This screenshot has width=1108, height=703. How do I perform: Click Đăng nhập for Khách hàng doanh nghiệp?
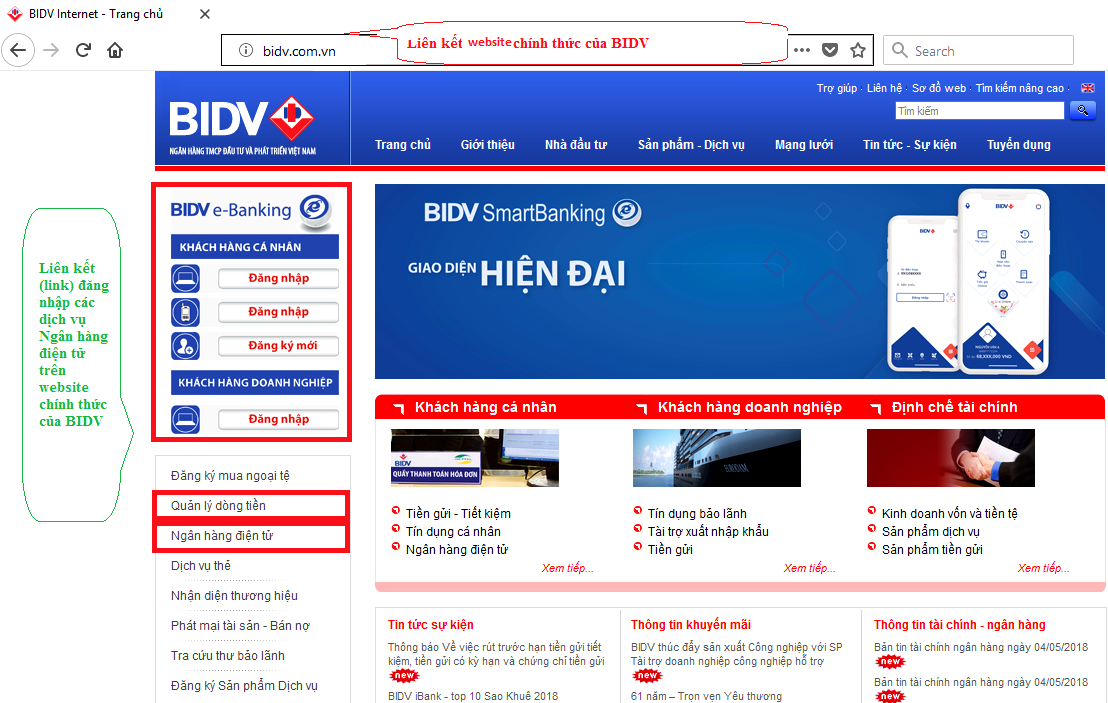(278, 420)
